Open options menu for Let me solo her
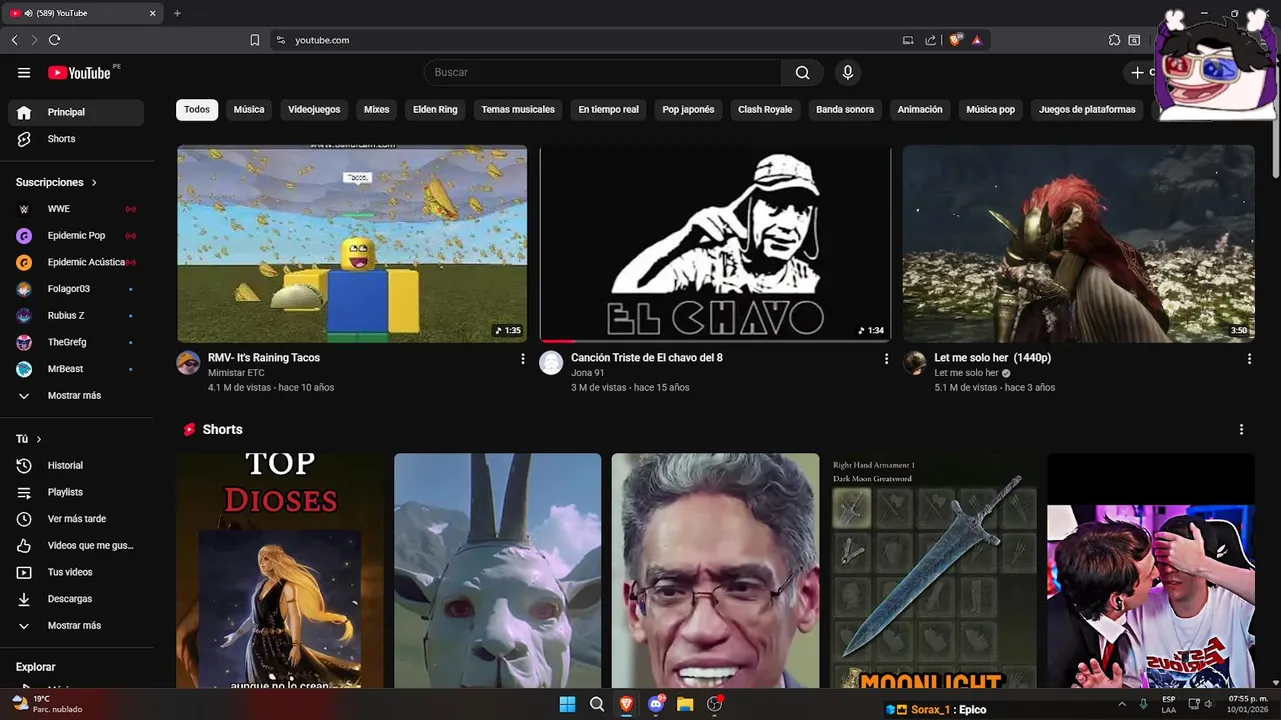Screen dimensions: 1281x720 [1249, 358]
